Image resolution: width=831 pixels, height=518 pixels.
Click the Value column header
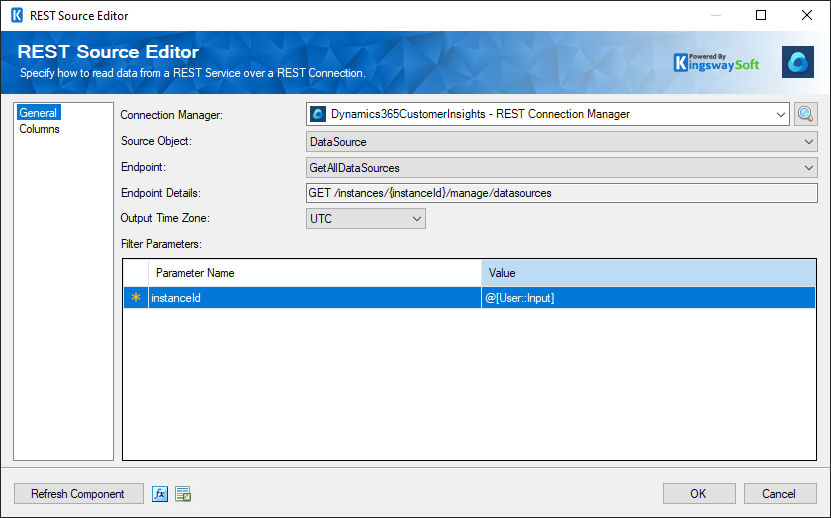coord(648,273)
